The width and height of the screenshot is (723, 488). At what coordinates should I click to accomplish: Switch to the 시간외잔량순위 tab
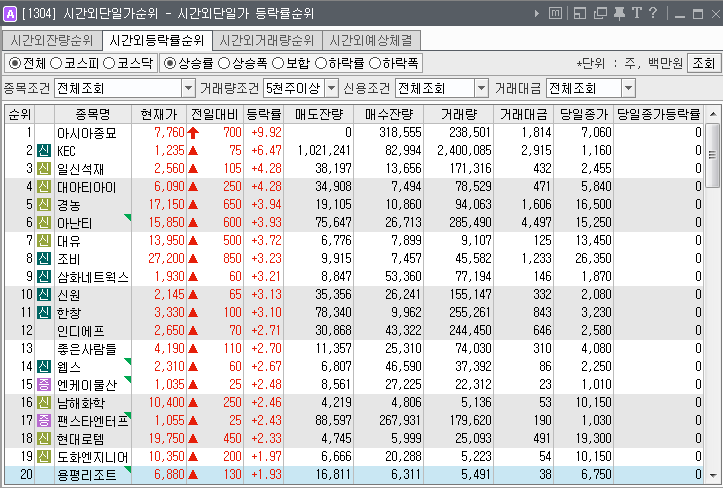click(52, 41)
